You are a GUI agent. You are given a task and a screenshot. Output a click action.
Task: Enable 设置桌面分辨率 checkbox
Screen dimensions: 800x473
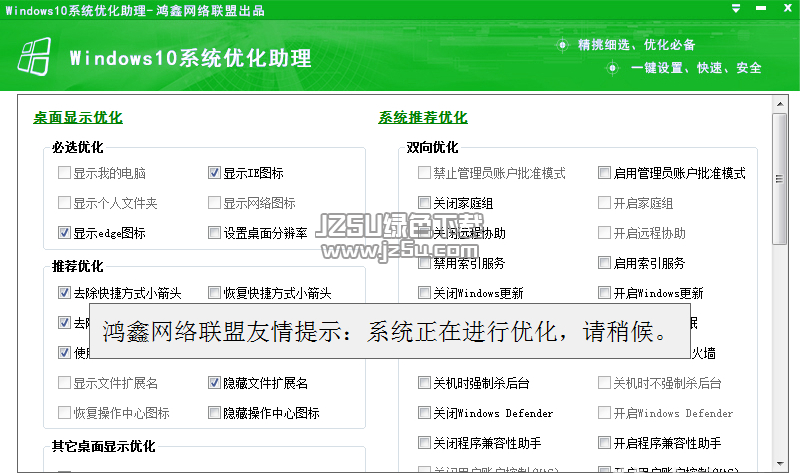214,233
